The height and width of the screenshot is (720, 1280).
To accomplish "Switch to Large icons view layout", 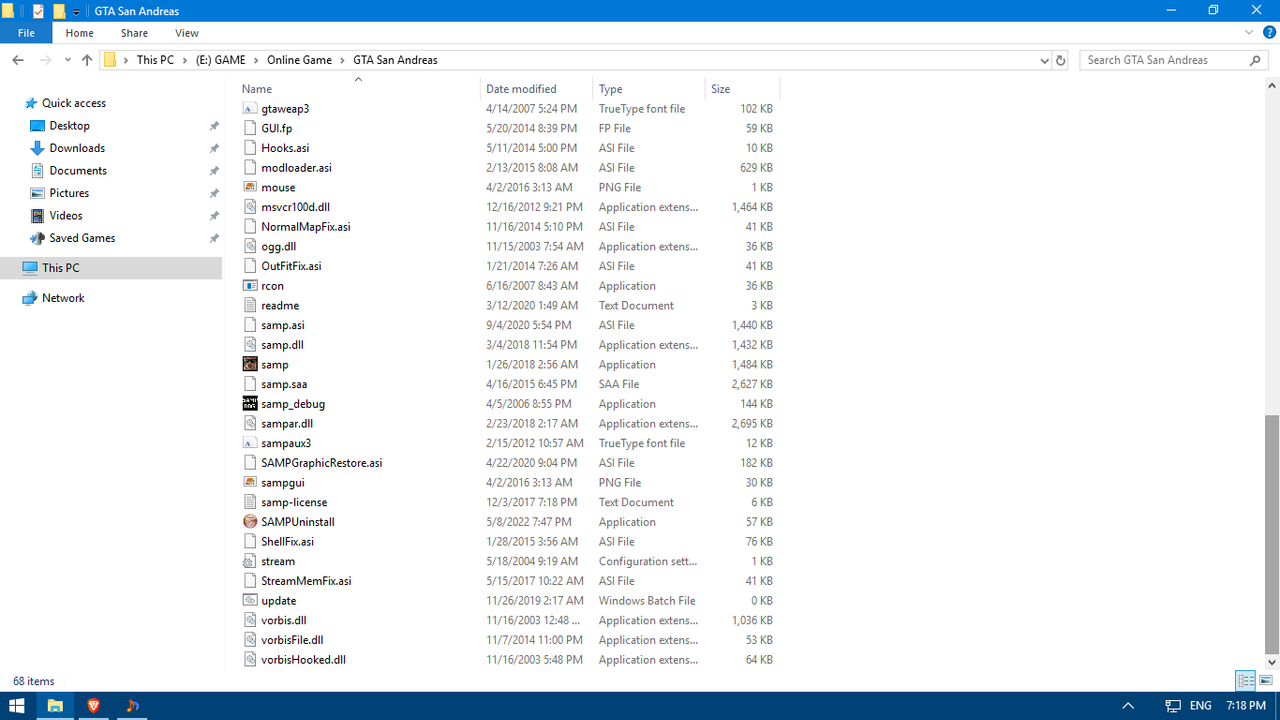I will [x=1265, y=681].
